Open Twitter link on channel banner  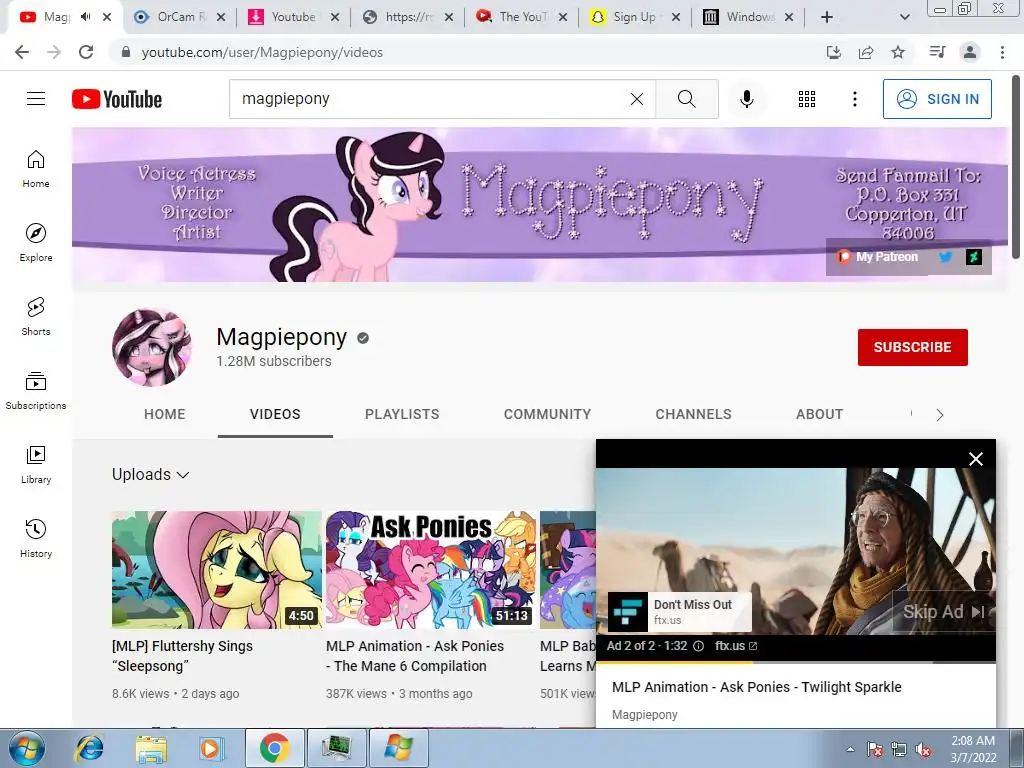click(x=945, y=257)
